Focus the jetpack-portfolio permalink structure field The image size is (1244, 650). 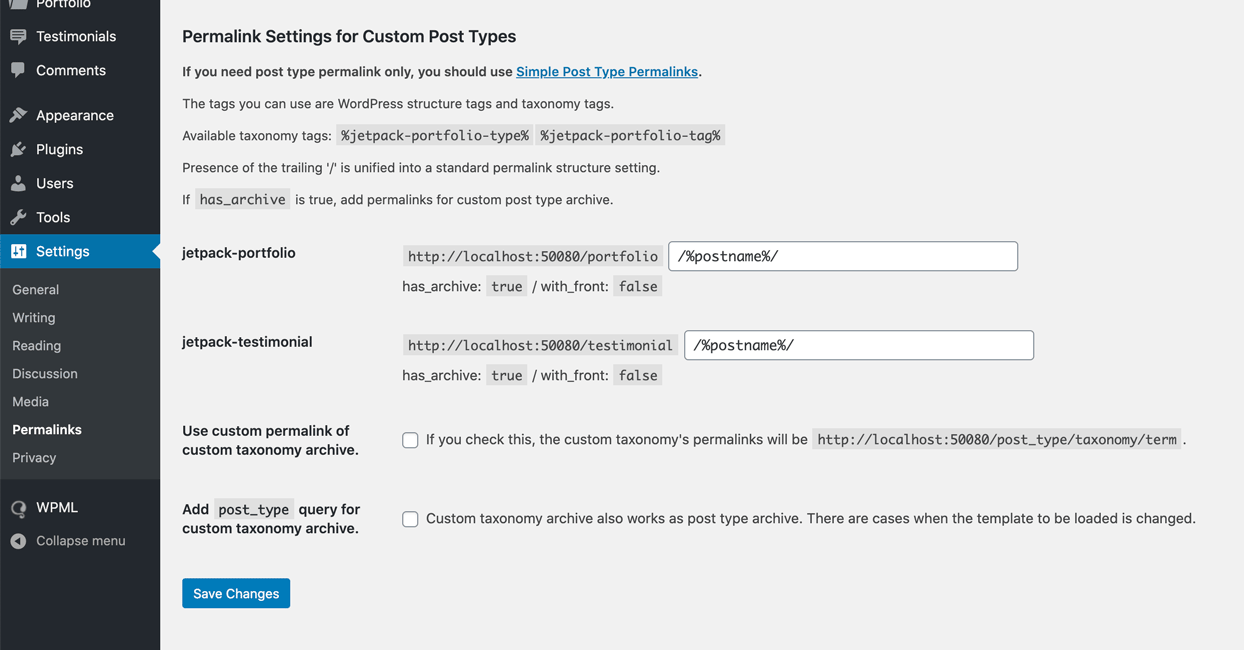(x=842, y=256)
